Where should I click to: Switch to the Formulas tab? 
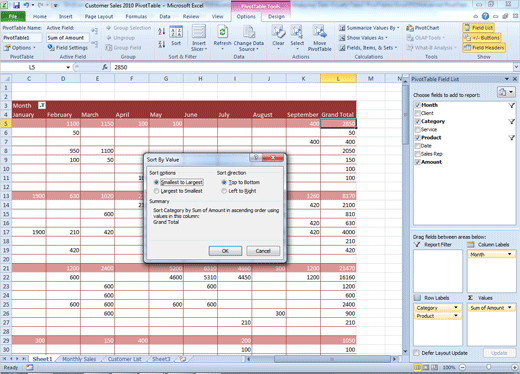pos(136,16)
